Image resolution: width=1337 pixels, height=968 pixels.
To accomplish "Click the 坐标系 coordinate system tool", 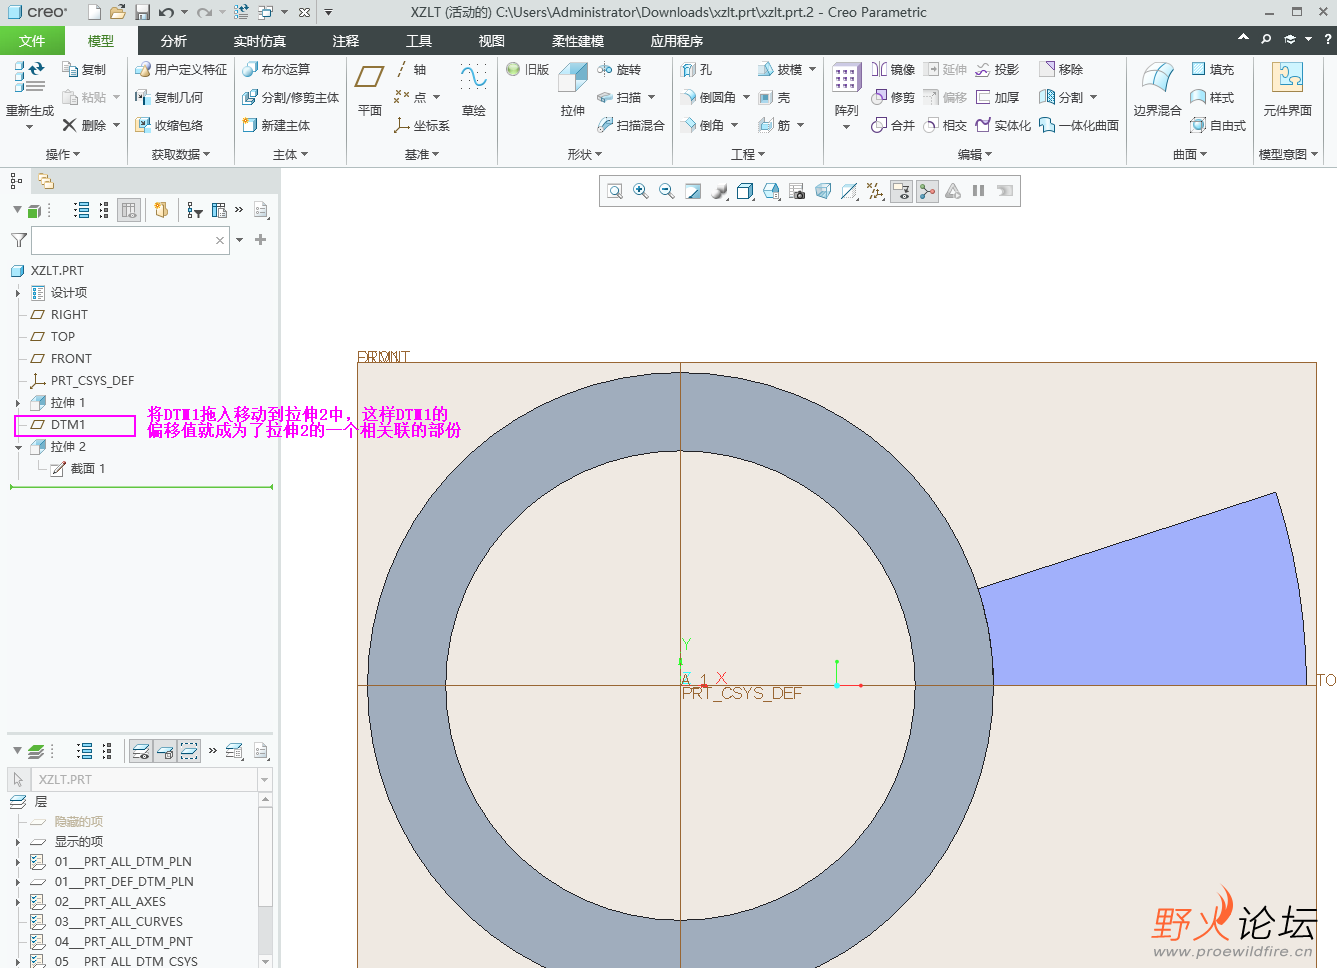I will [422, 125].
